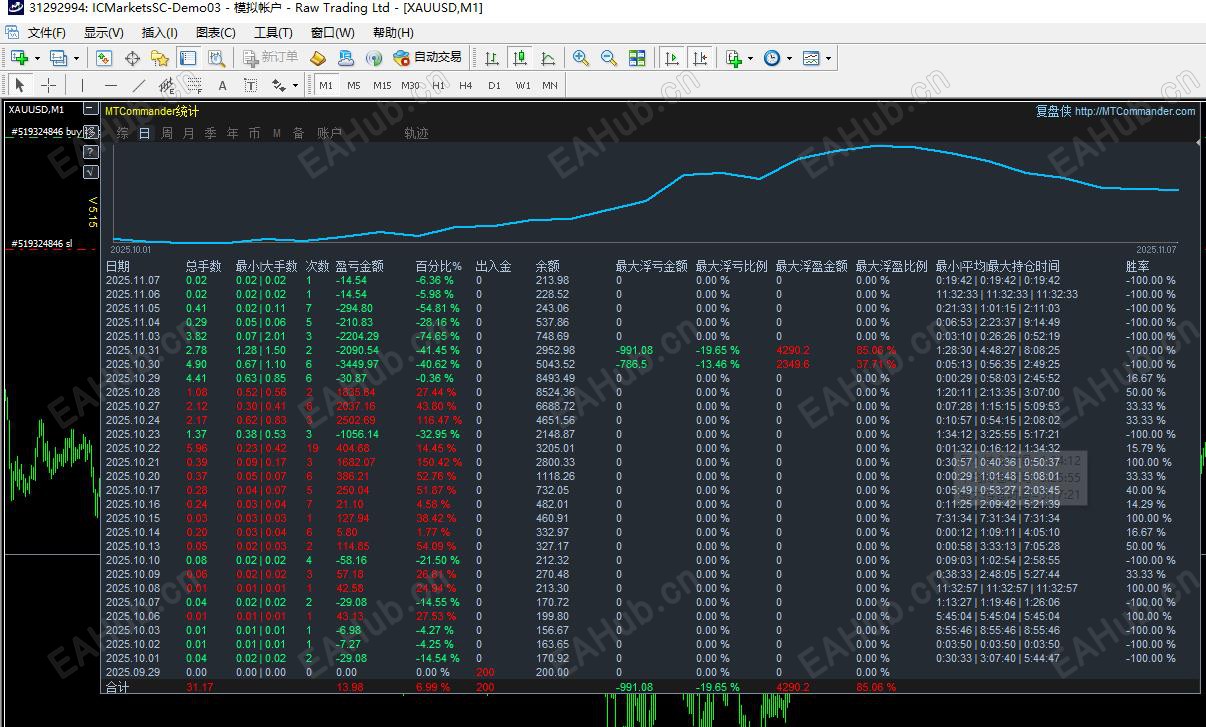Switch to D1 timeframe

coord(494,85)
